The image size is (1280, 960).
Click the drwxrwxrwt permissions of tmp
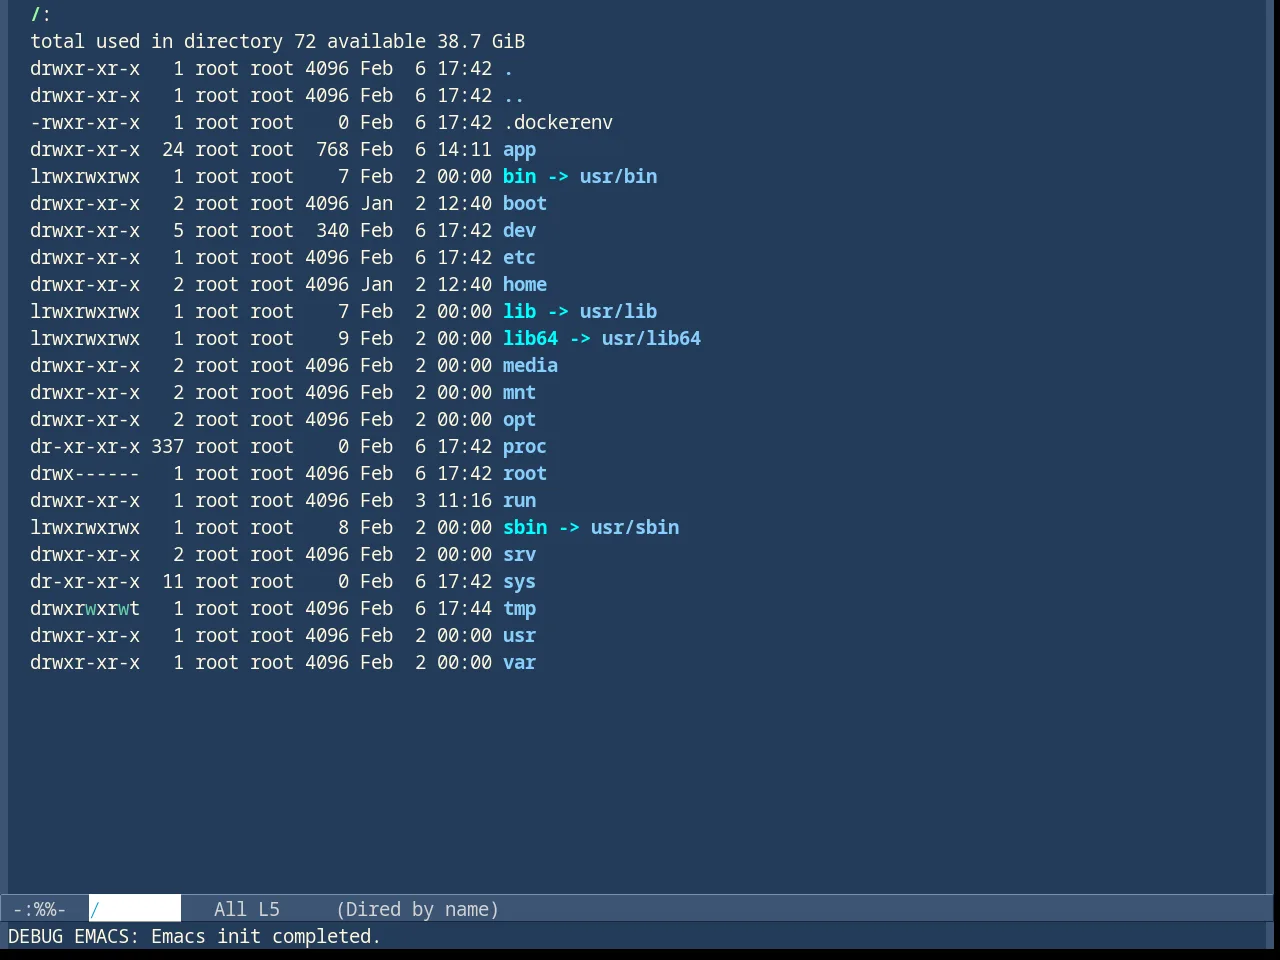[85, 608]
